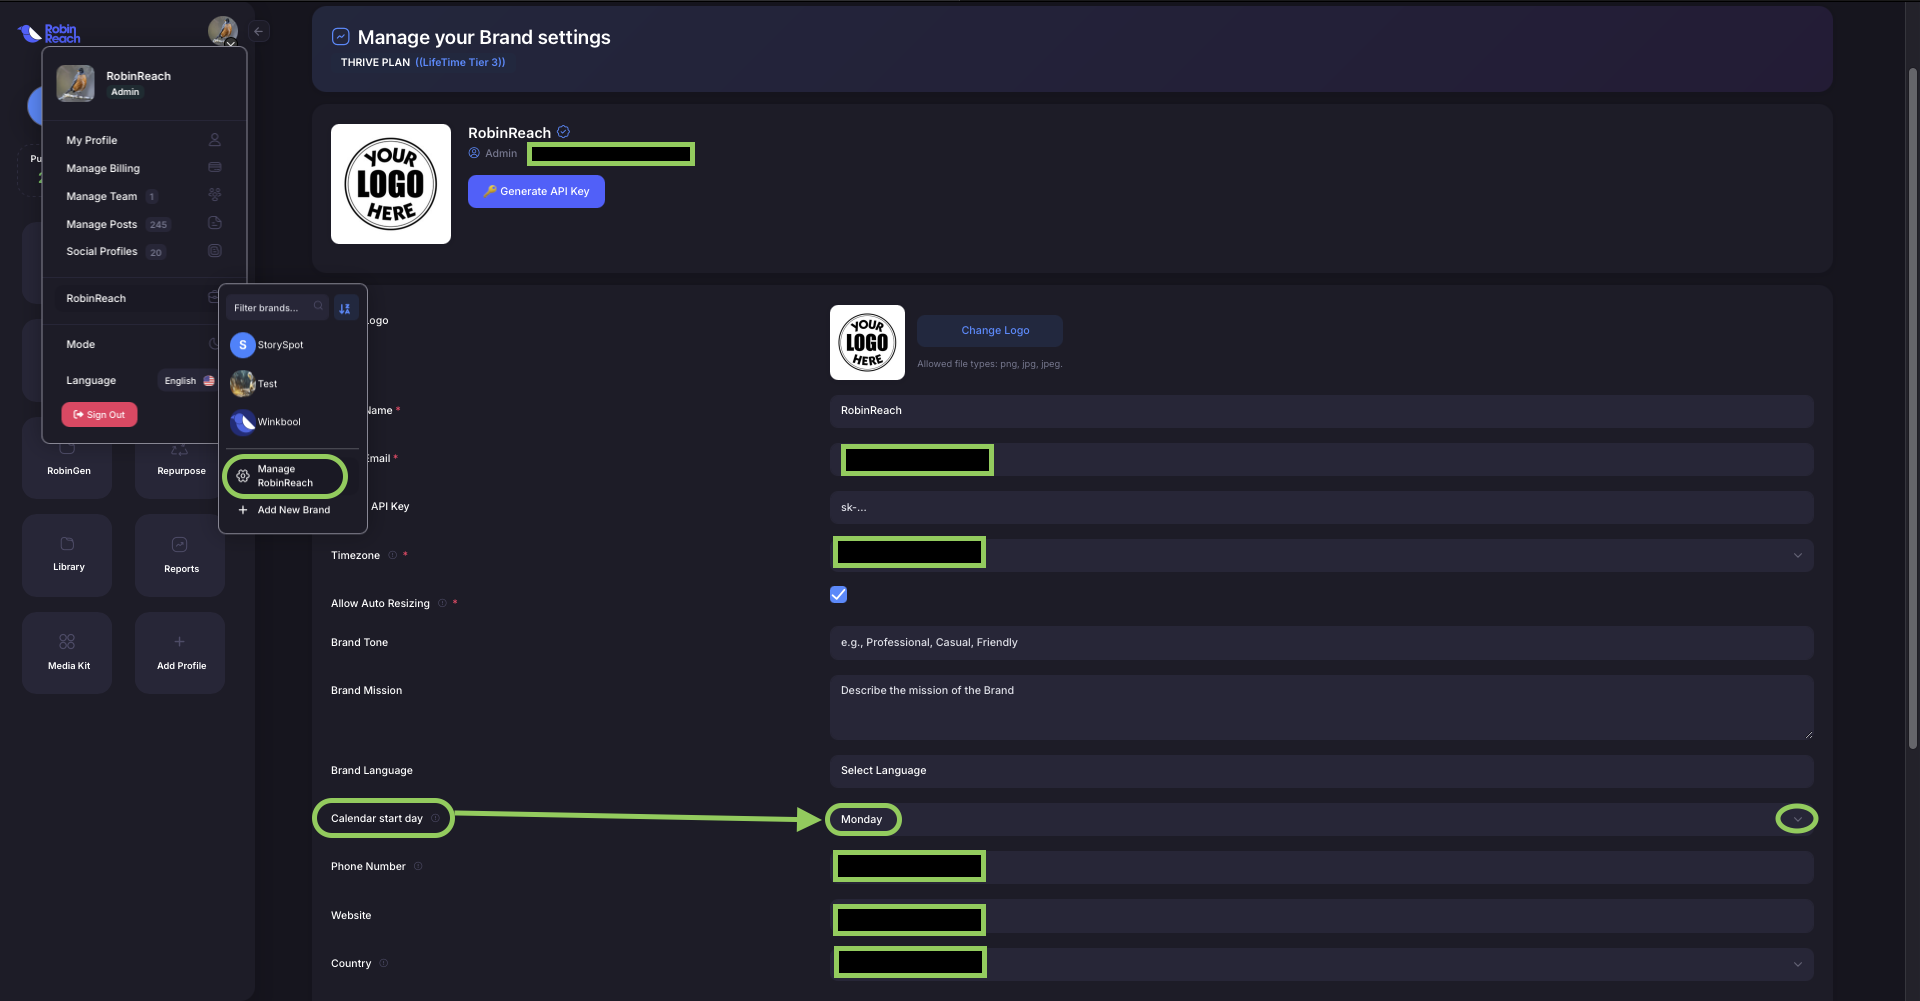1920x1001 pixels.
Task: Click the API Key input field
Action: pyautogui.click(x=1321, y=507)
